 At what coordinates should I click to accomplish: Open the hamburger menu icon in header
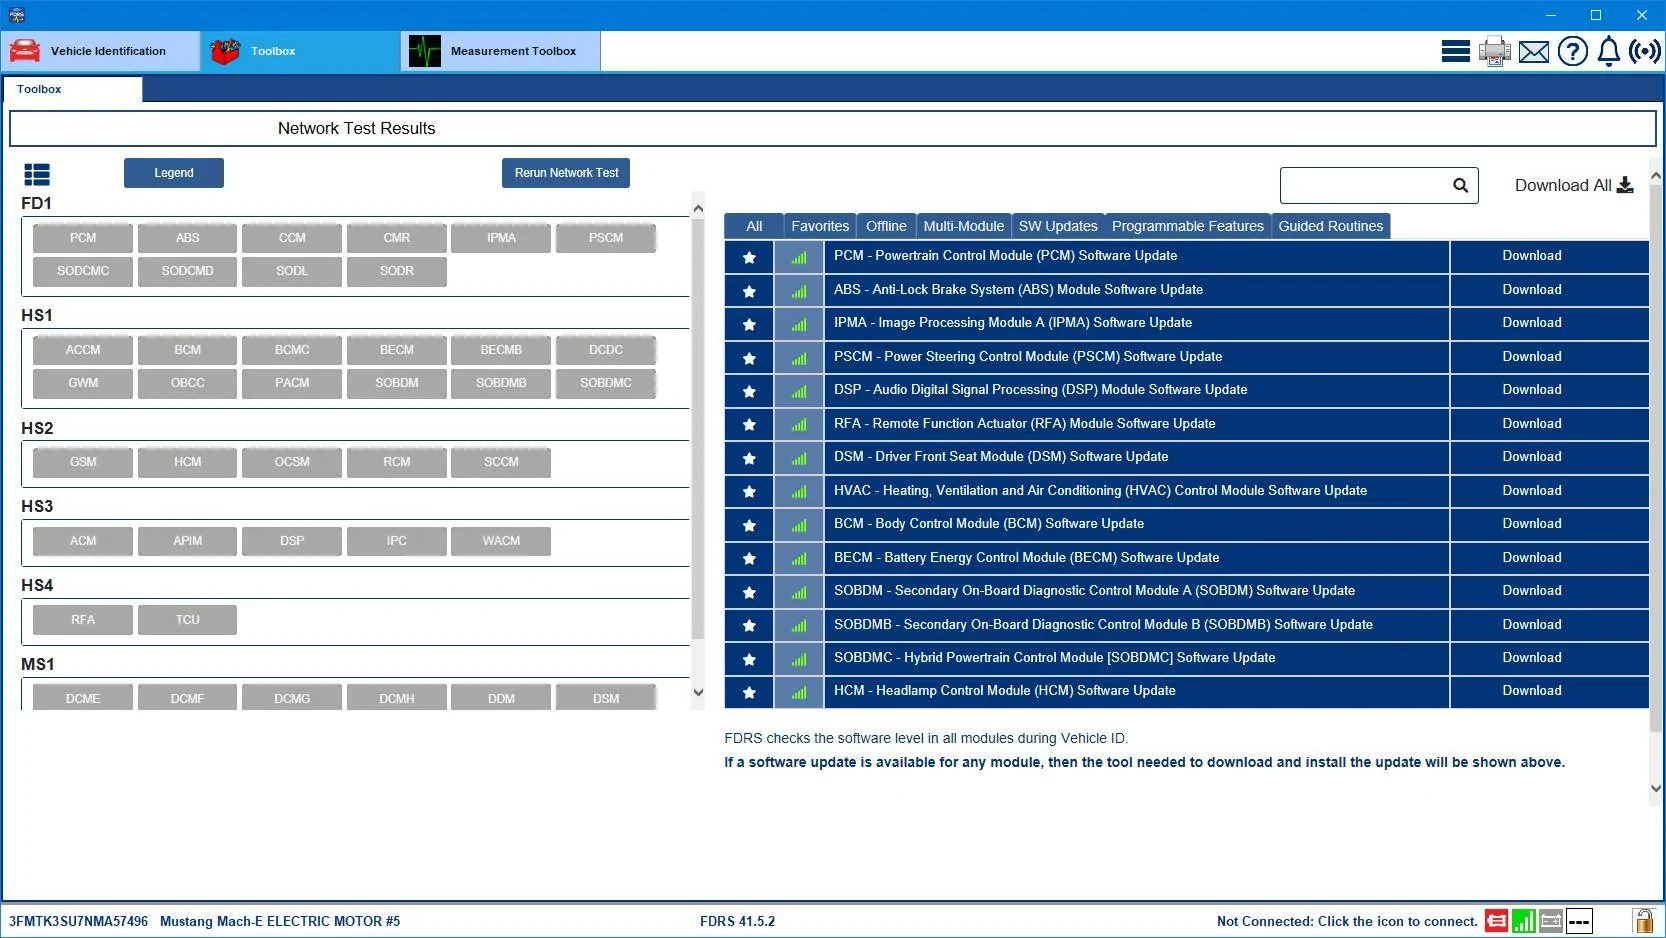[1455, 51]
